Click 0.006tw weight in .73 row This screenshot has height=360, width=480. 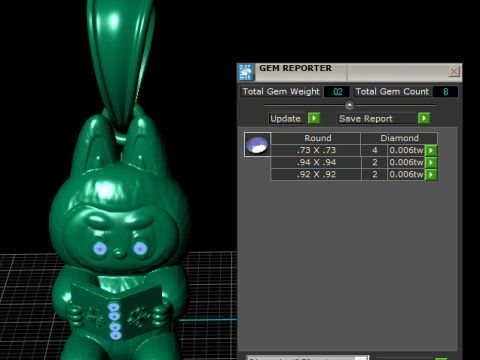(x=406, y=150)
